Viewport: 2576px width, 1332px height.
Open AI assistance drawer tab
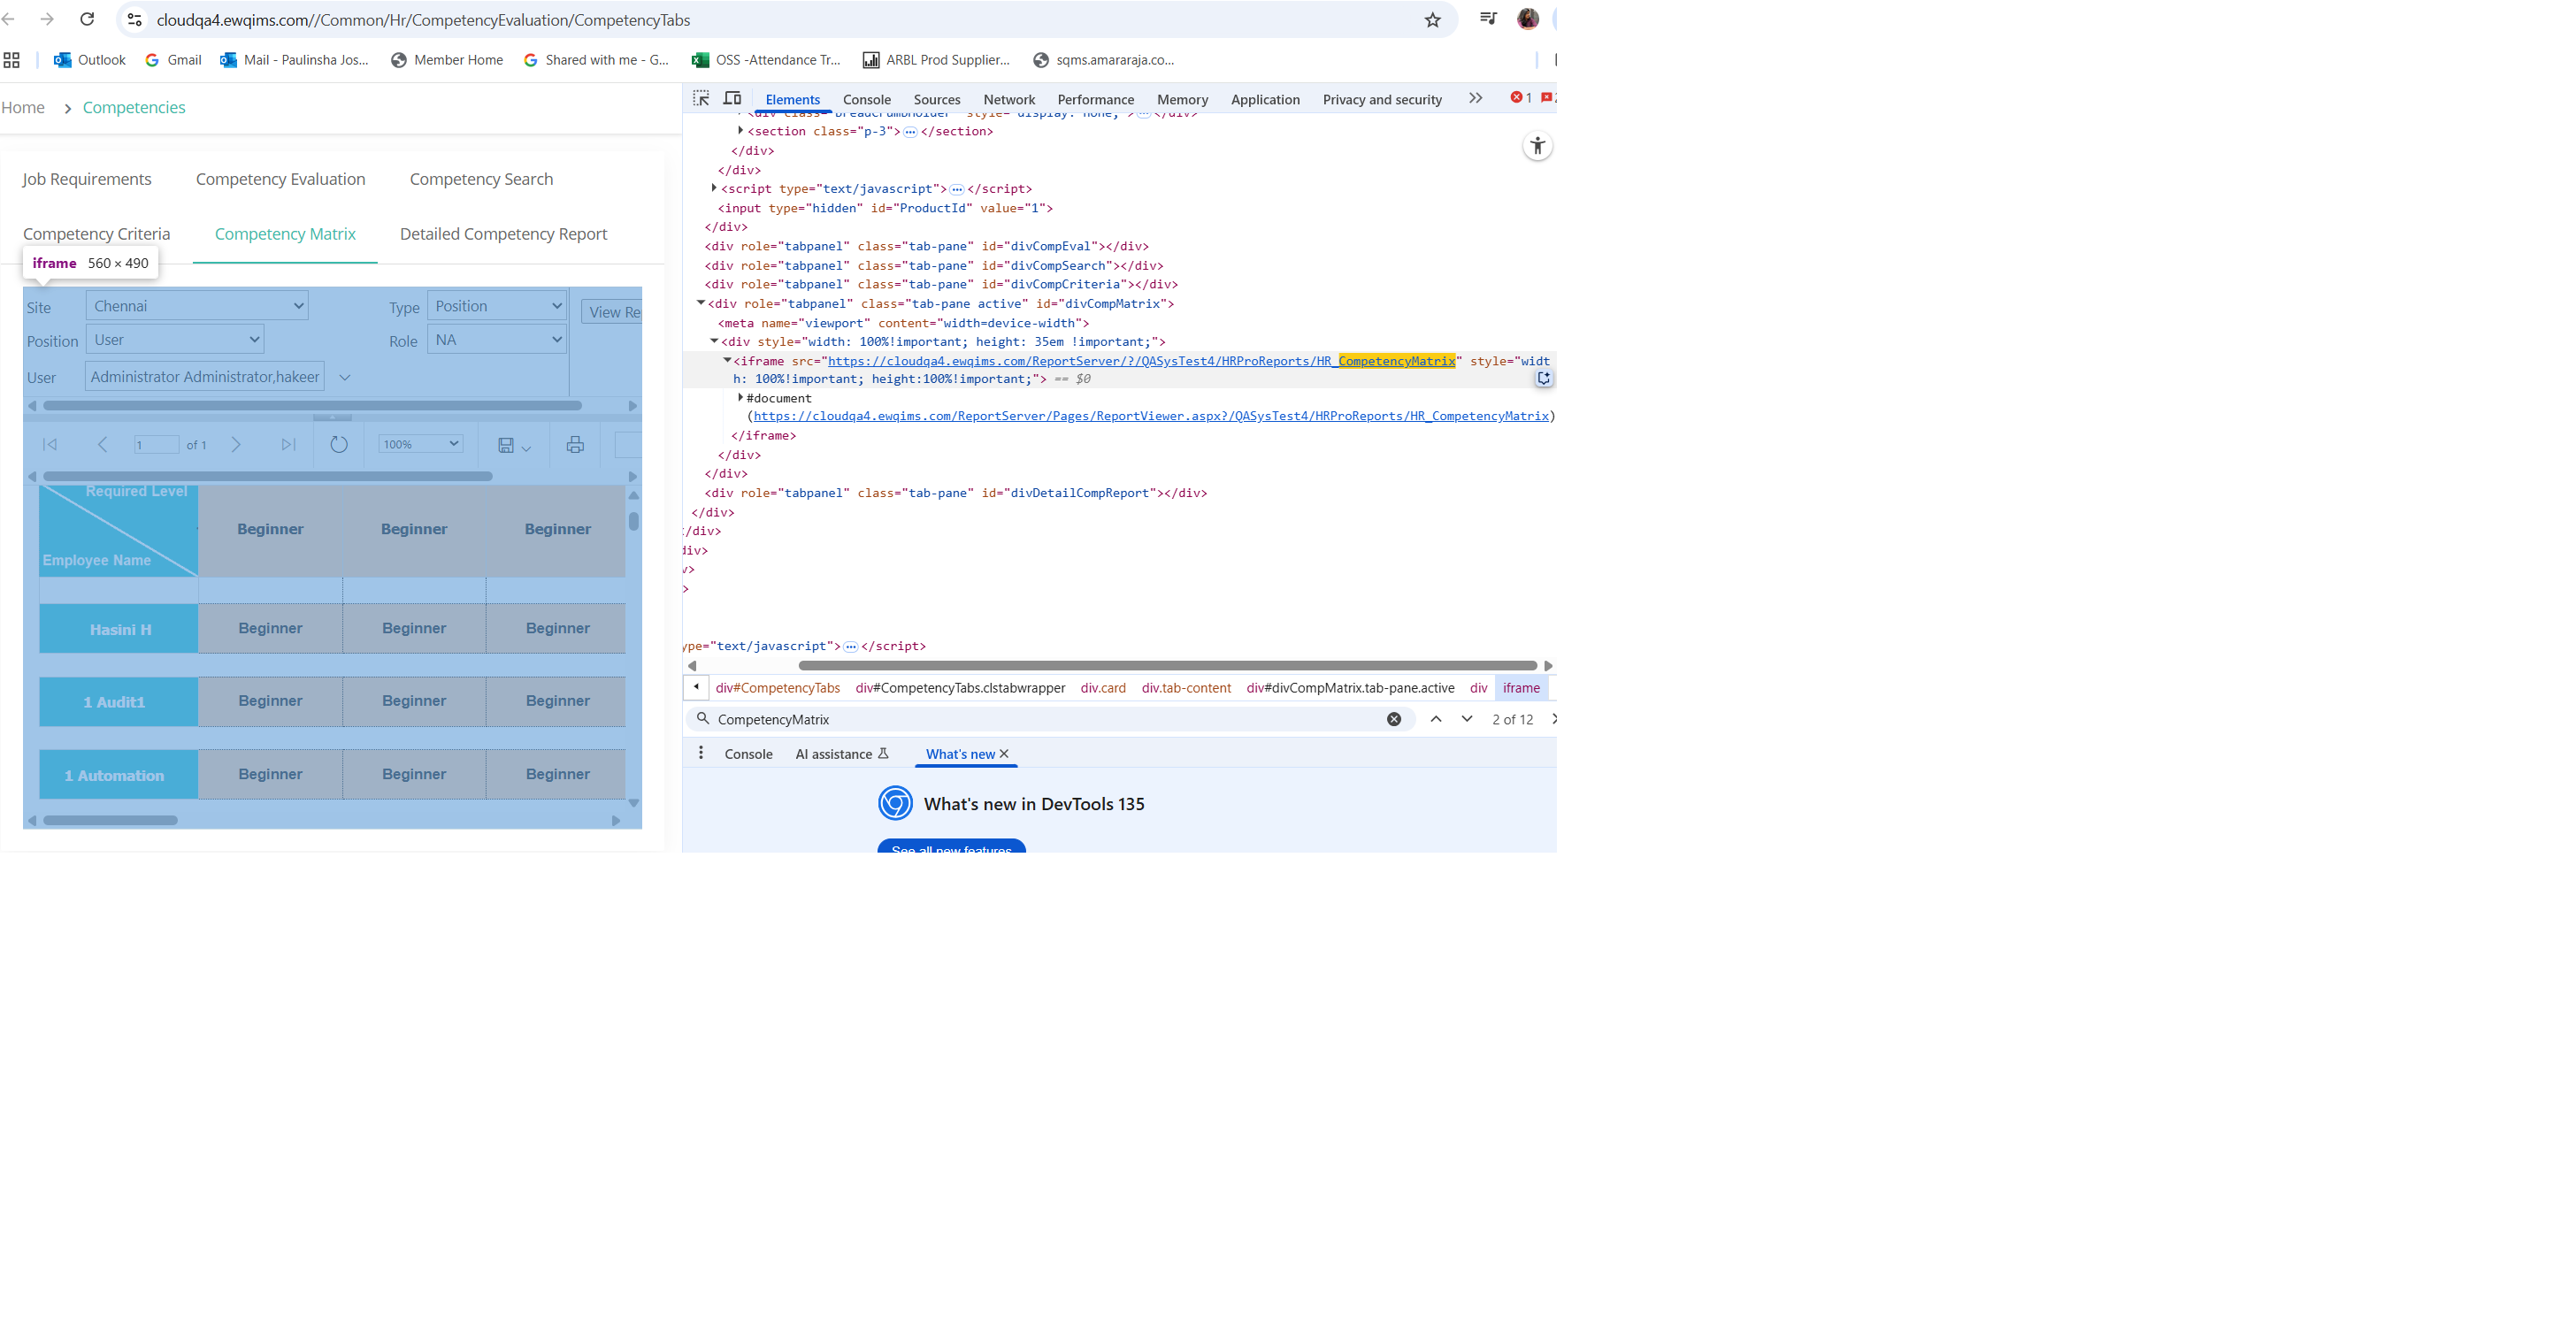841,754
